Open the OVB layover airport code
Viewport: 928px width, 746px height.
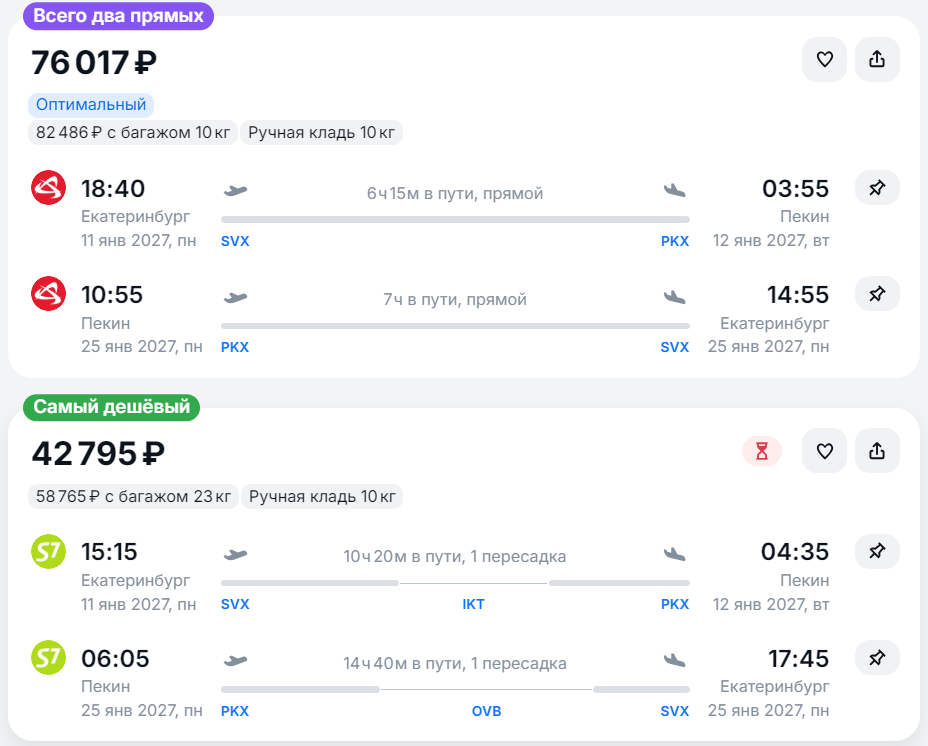tap(486, 711)
